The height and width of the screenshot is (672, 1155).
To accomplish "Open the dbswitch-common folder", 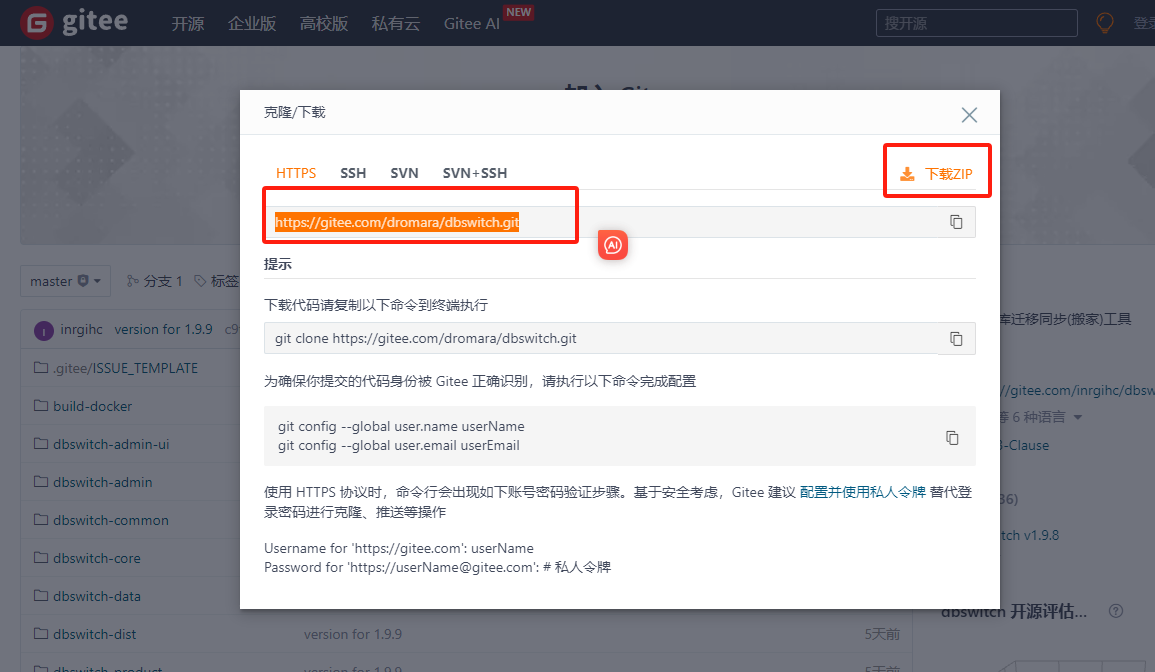I will [110, 520].
